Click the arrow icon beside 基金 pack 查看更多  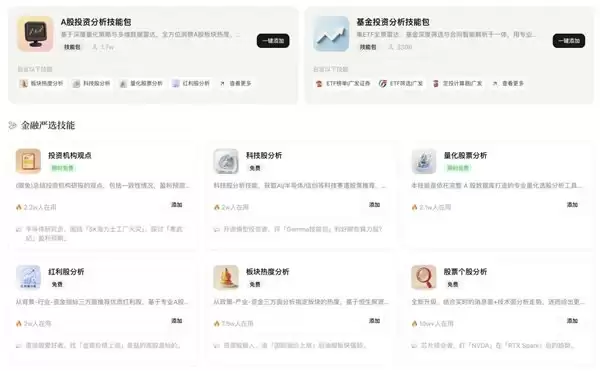(495, 83)
